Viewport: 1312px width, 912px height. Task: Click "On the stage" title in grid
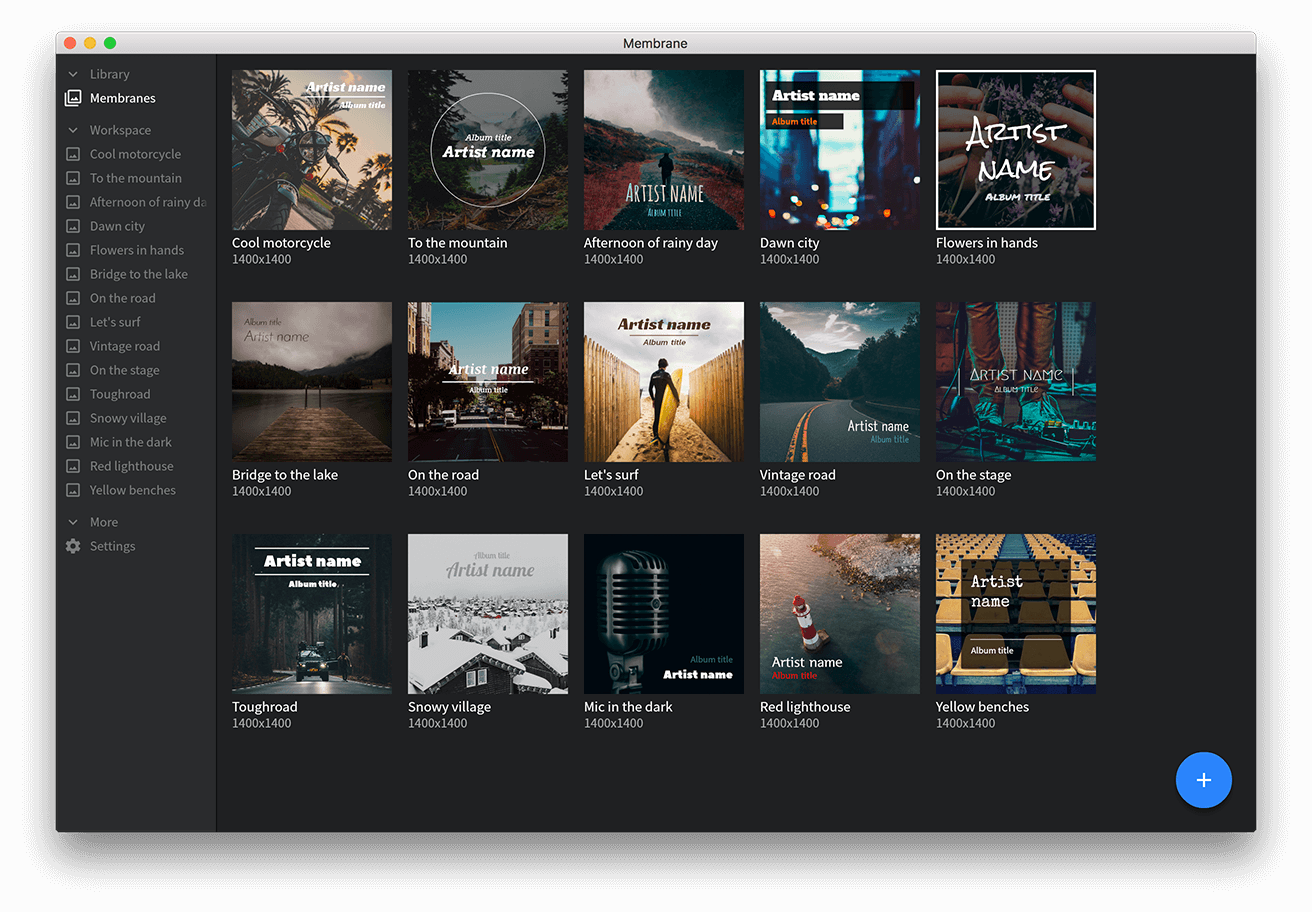[973, 475]
